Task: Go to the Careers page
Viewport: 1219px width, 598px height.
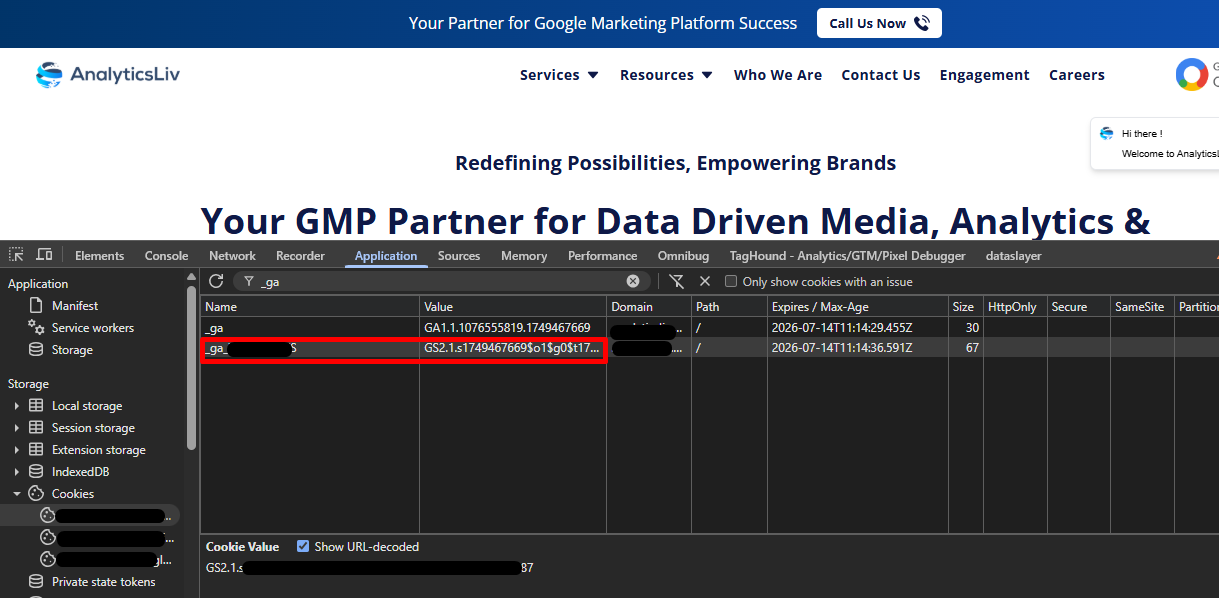Action: (x=1077, y=75)
